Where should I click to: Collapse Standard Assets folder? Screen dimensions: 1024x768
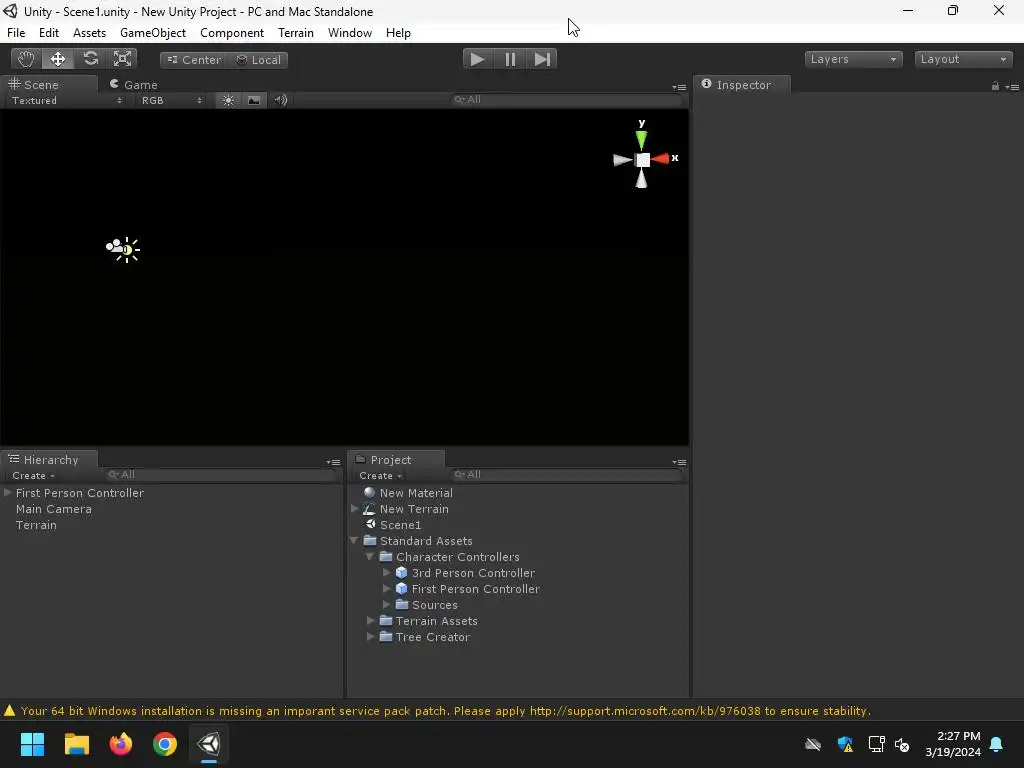pos(354,541)
